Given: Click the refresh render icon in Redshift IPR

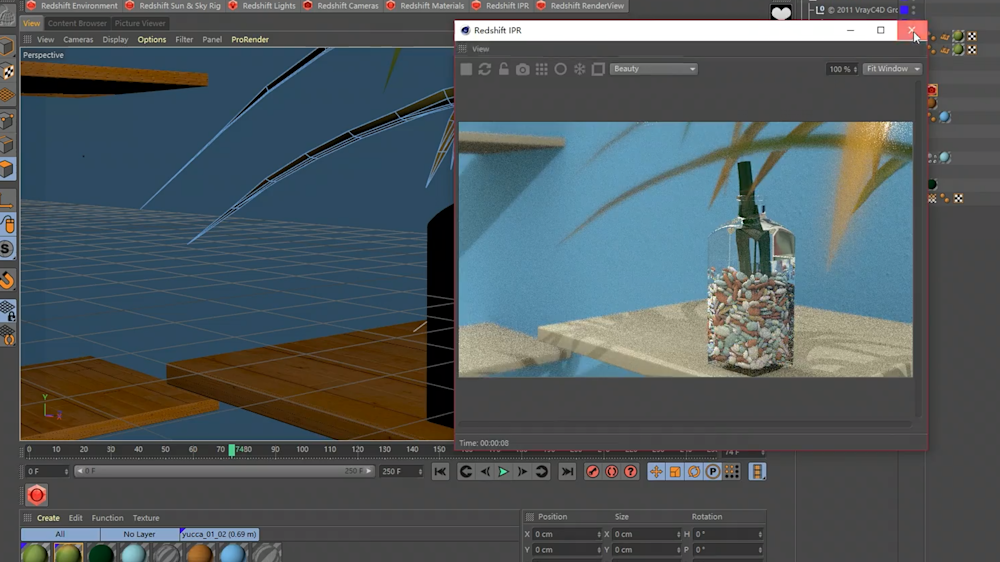Looking at the screenshot, I should 485,69.
